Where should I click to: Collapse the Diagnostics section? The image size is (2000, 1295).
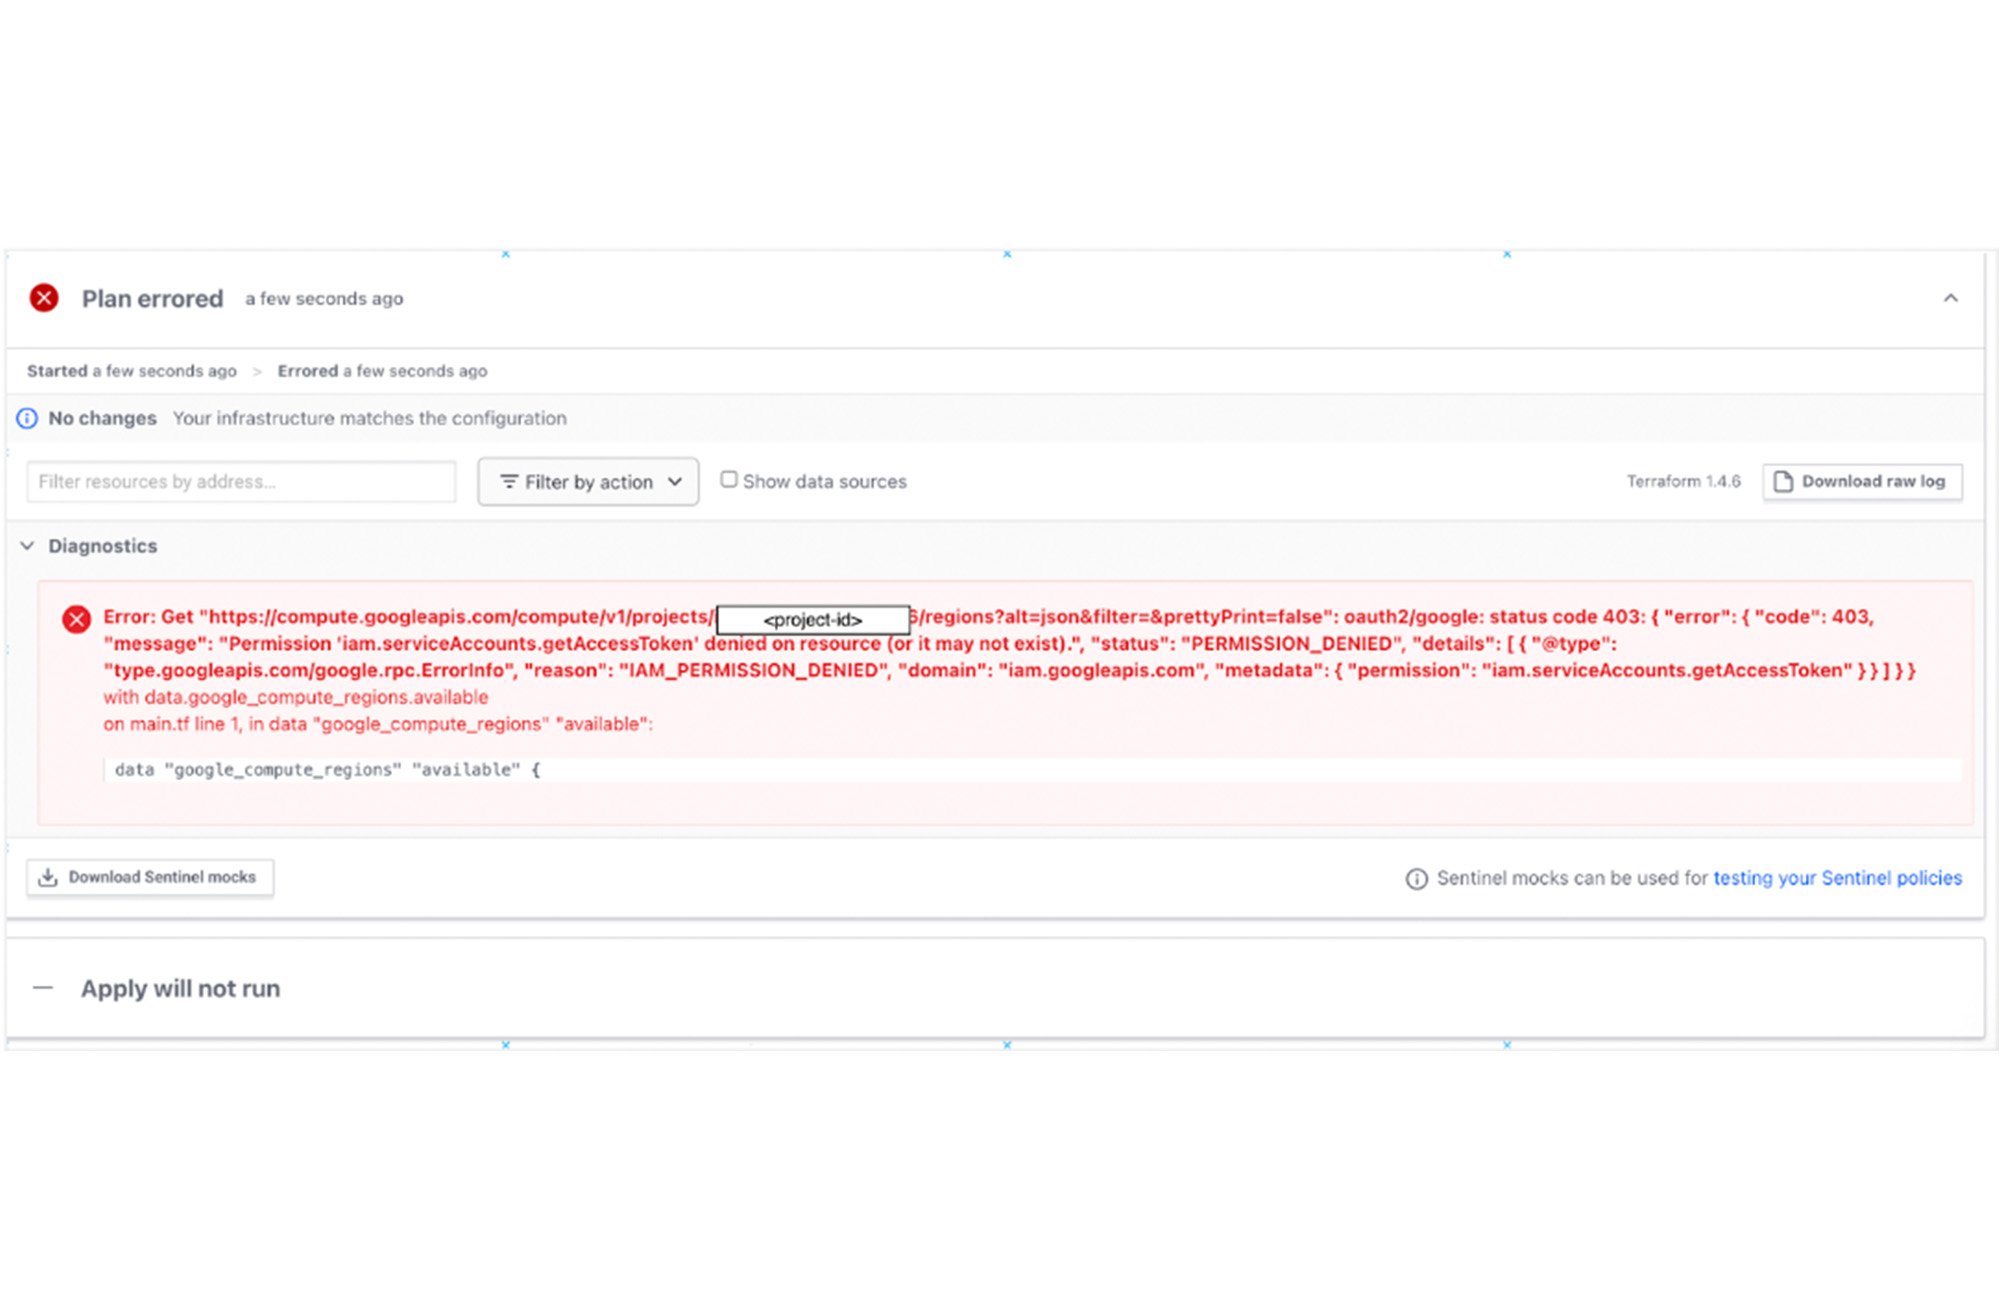tap(28, 546)
